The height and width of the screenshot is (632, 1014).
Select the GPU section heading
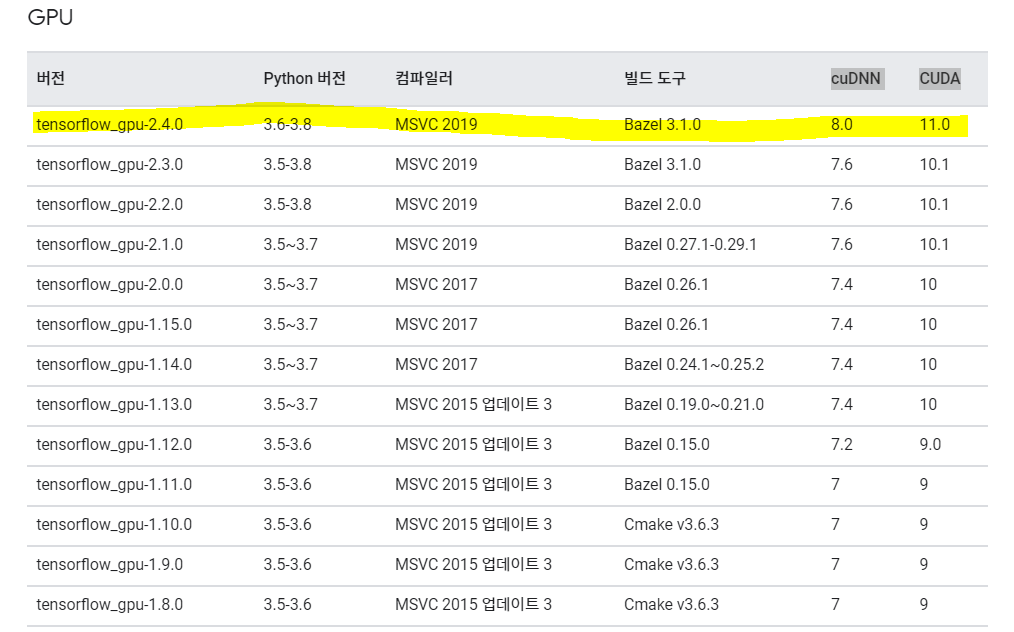[x=50, y=17]
